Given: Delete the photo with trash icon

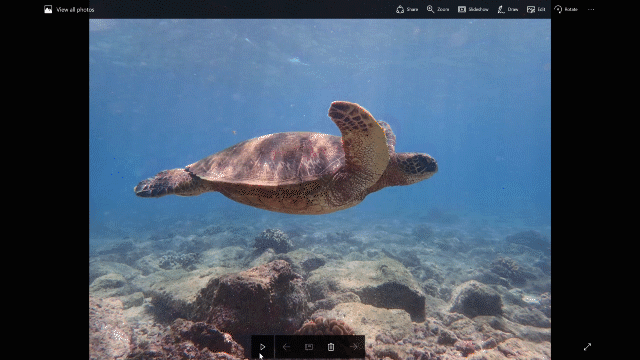Looking at the screenshot, I should point(331,347).
